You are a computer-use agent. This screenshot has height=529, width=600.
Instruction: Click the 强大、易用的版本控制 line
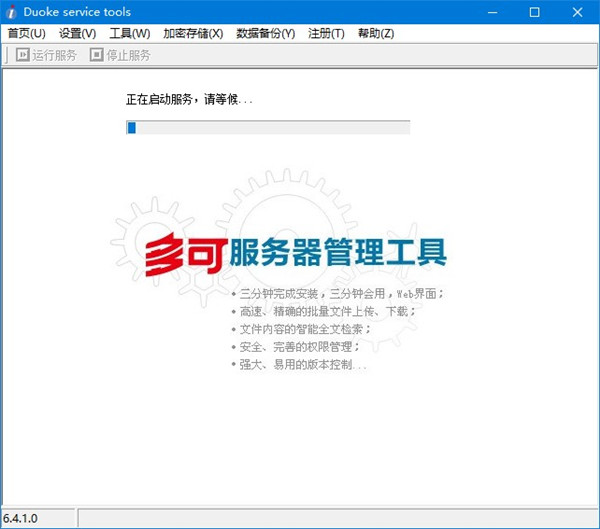299,364
